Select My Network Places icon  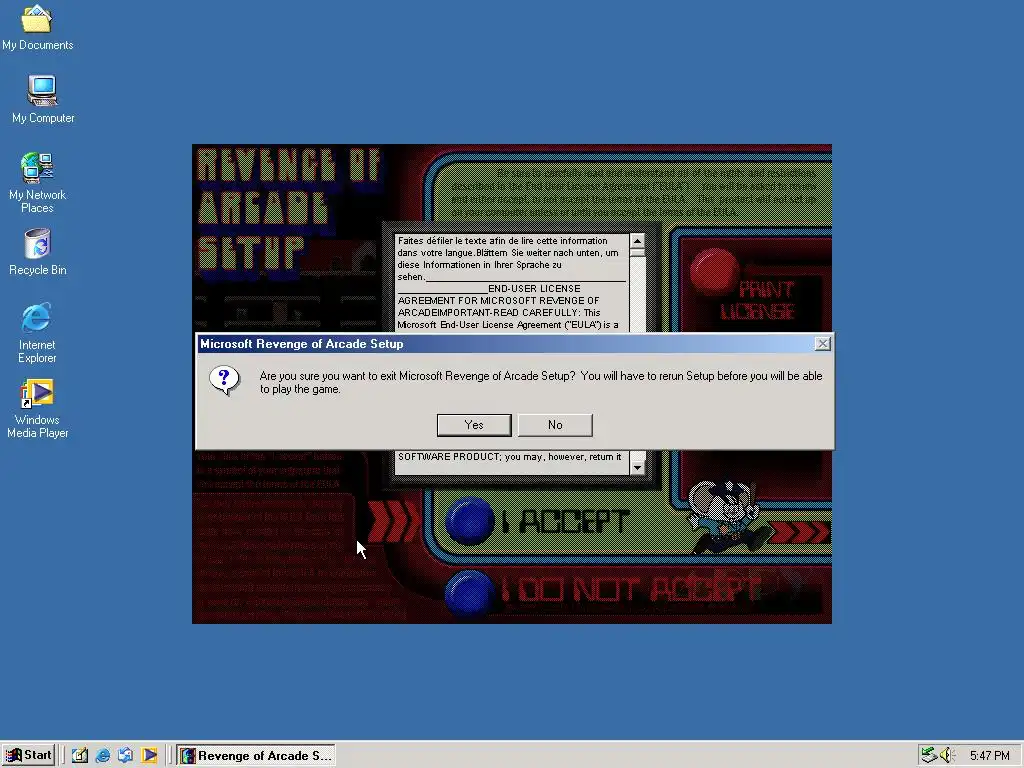(37, 182)
